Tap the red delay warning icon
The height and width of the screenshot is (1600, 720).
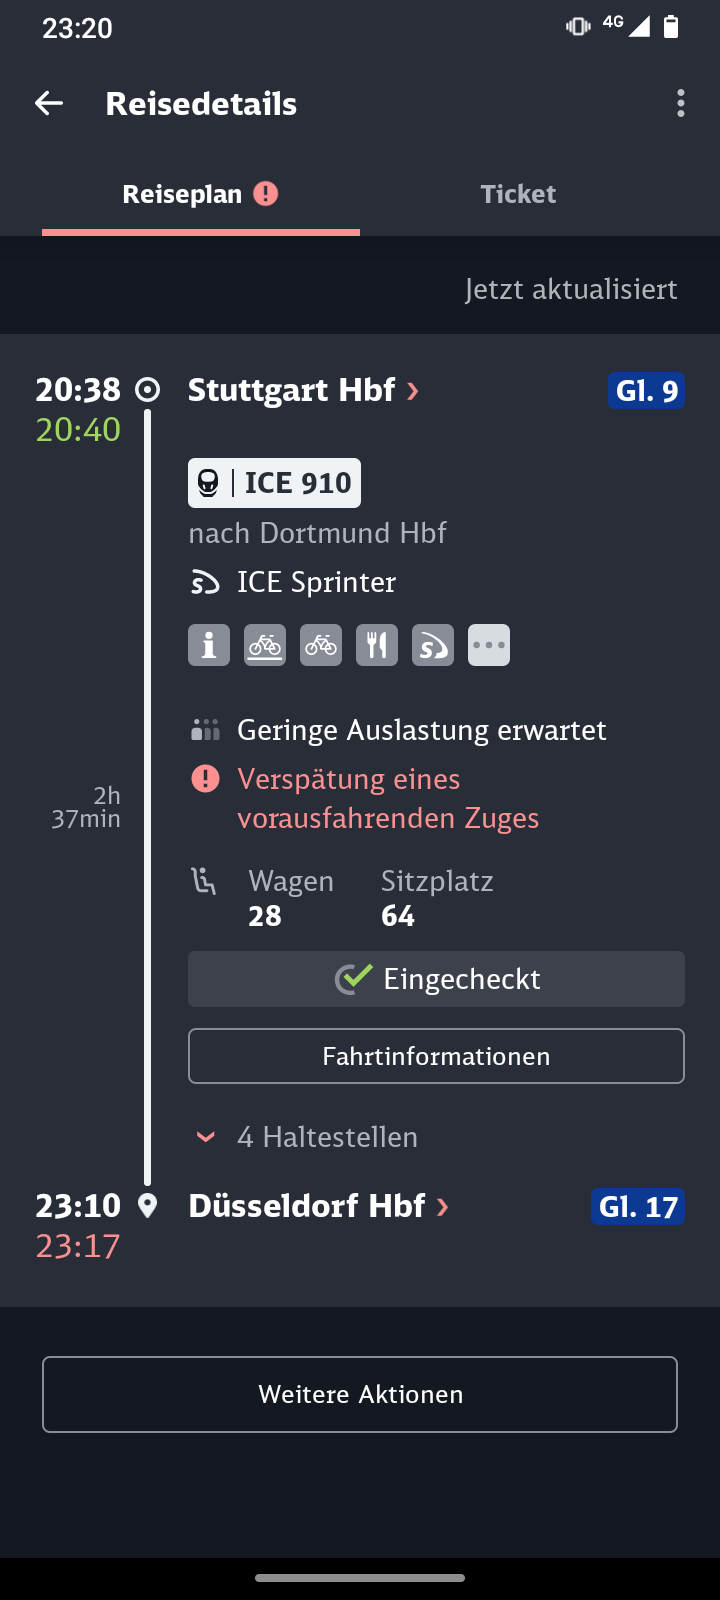[205, 779]
